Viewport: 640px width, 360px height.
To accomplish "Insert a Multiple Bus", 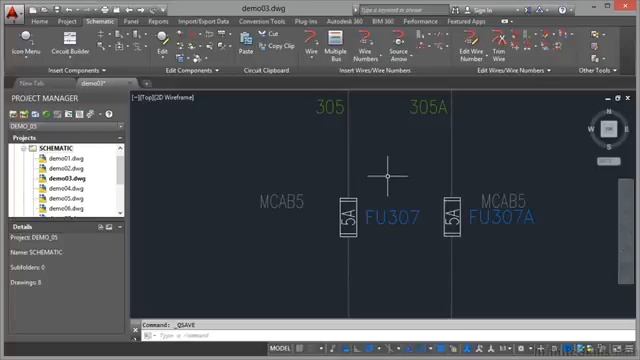I will (336, 46).
